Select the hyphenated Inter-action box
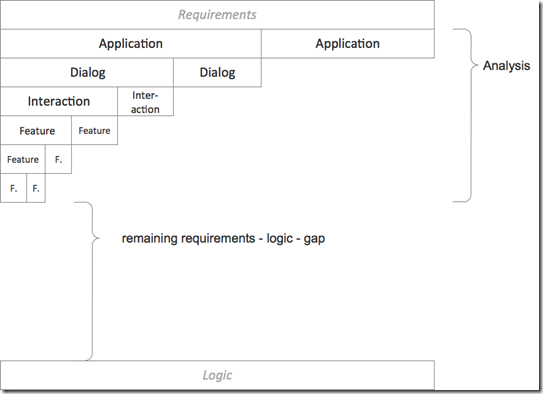The width and height of the screenshot is (543, 394). [x=145, y=101]
